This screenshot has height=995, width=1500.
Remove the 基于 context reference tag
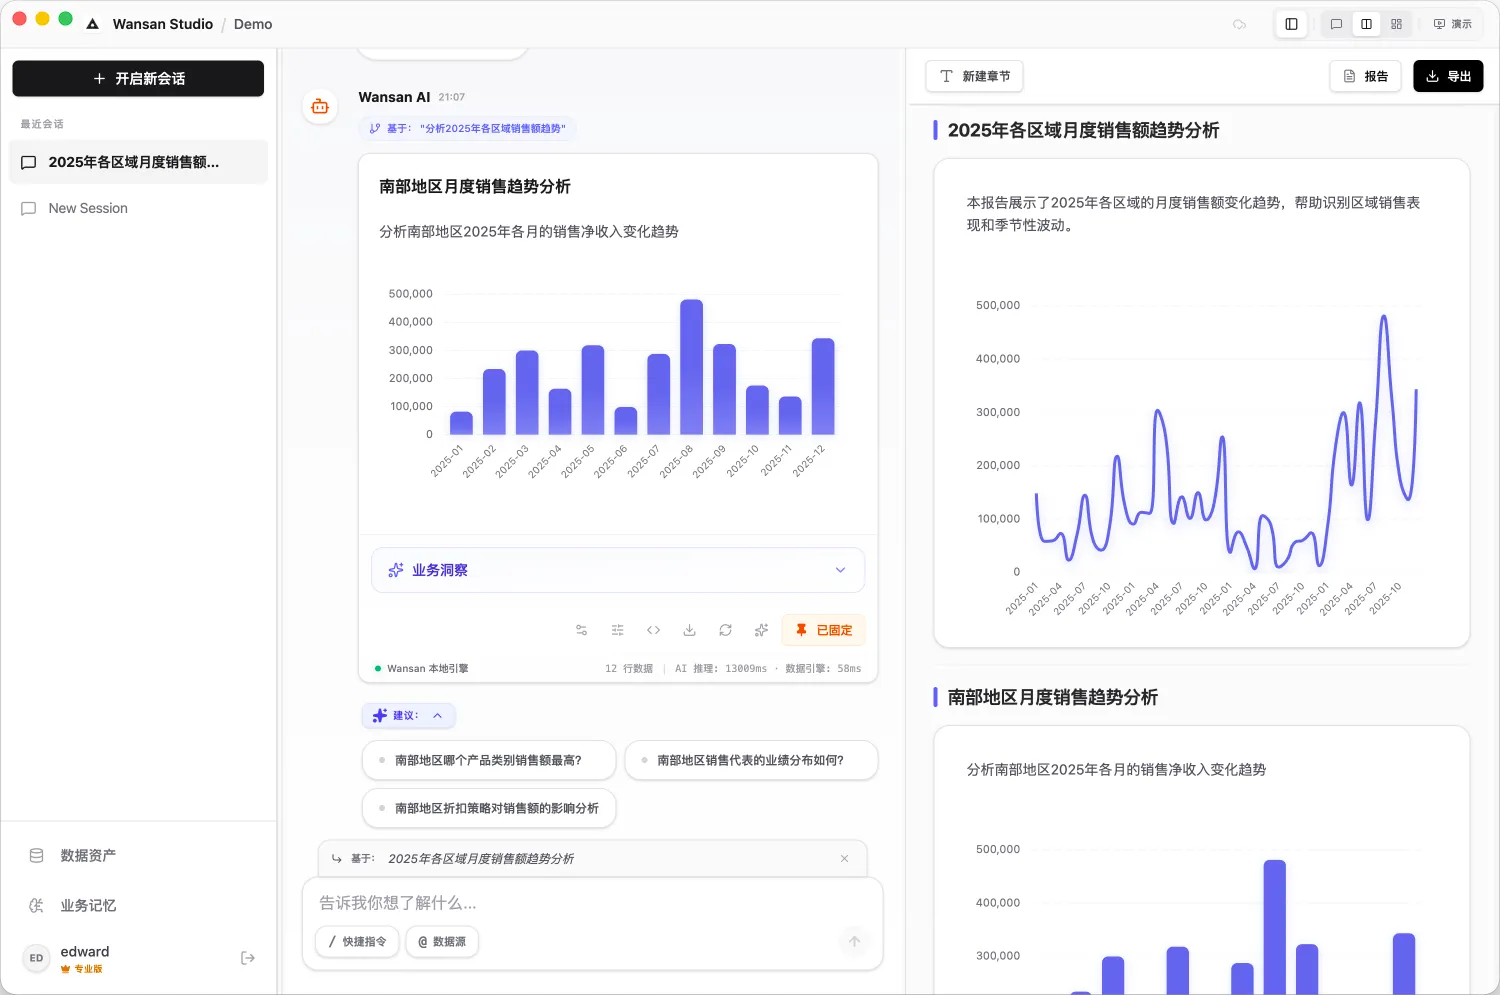(844, 859)
